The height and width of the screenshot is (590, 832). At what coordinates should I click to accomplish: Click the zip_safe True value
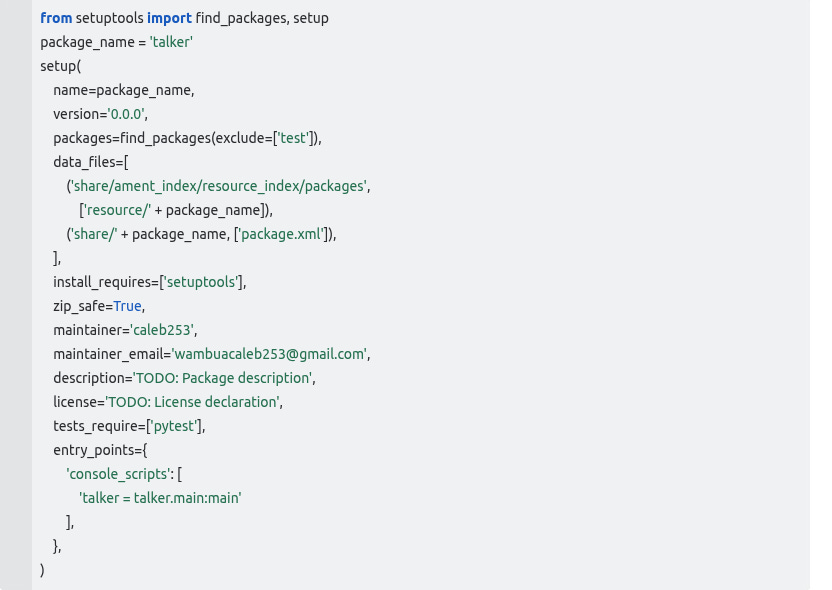(x=127, y=306)
